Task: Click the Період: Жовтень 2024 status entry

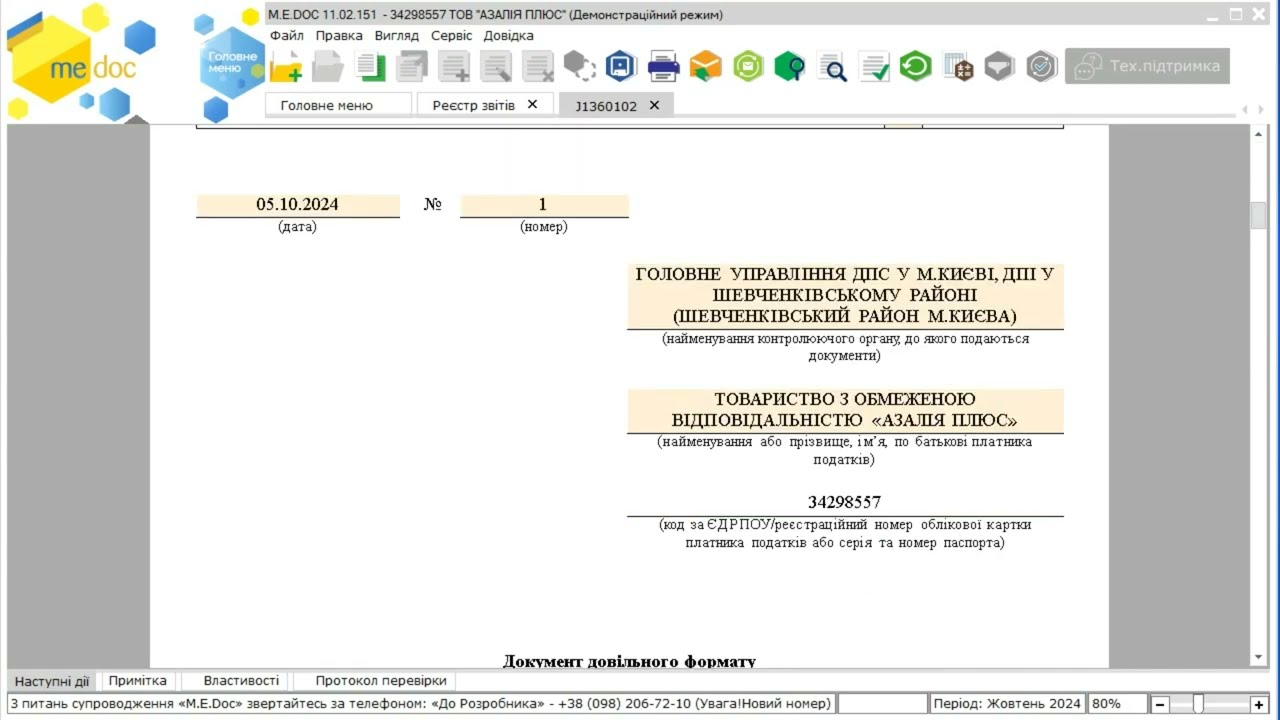Action: point(1007,704)
